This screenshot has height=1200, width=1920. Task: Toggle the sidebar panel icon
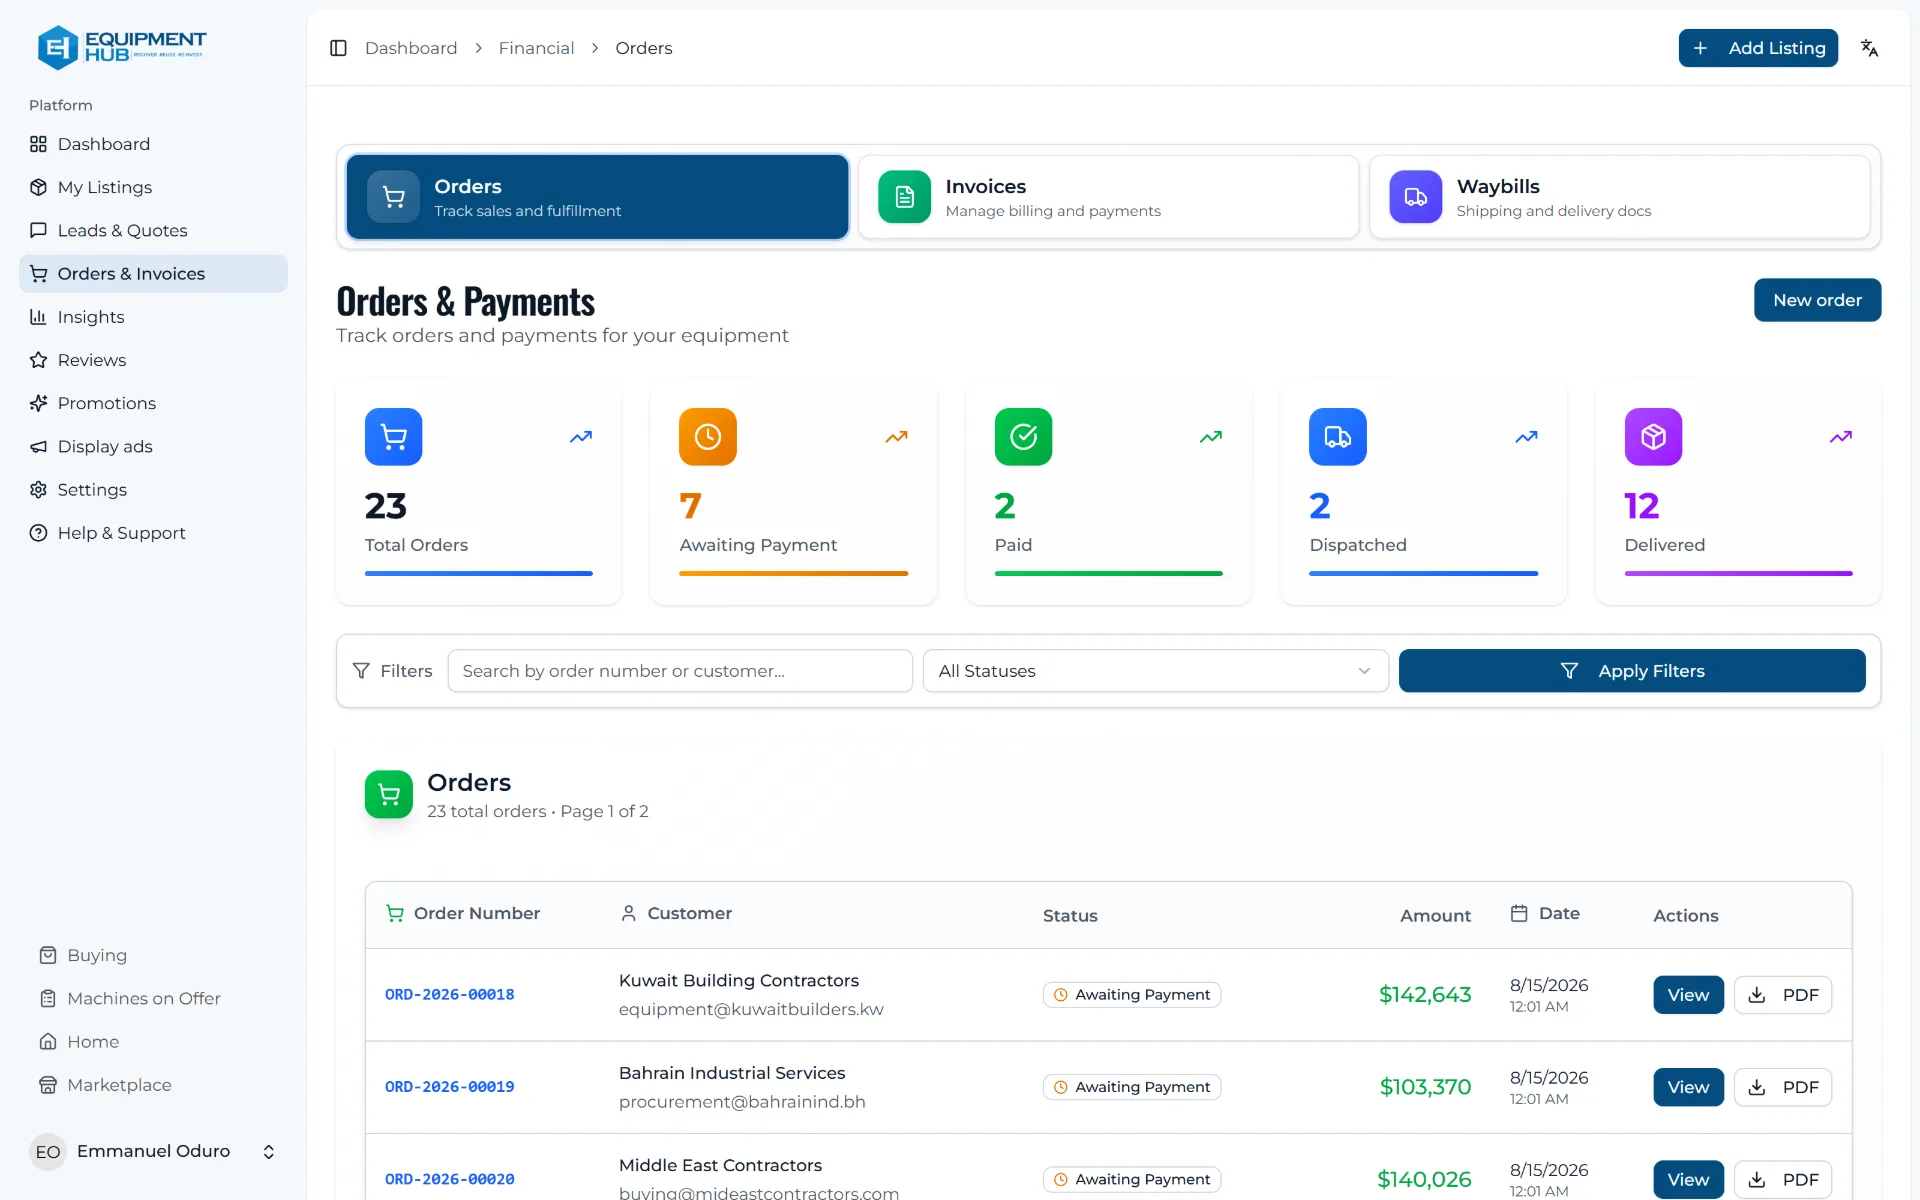coord(338,48)
